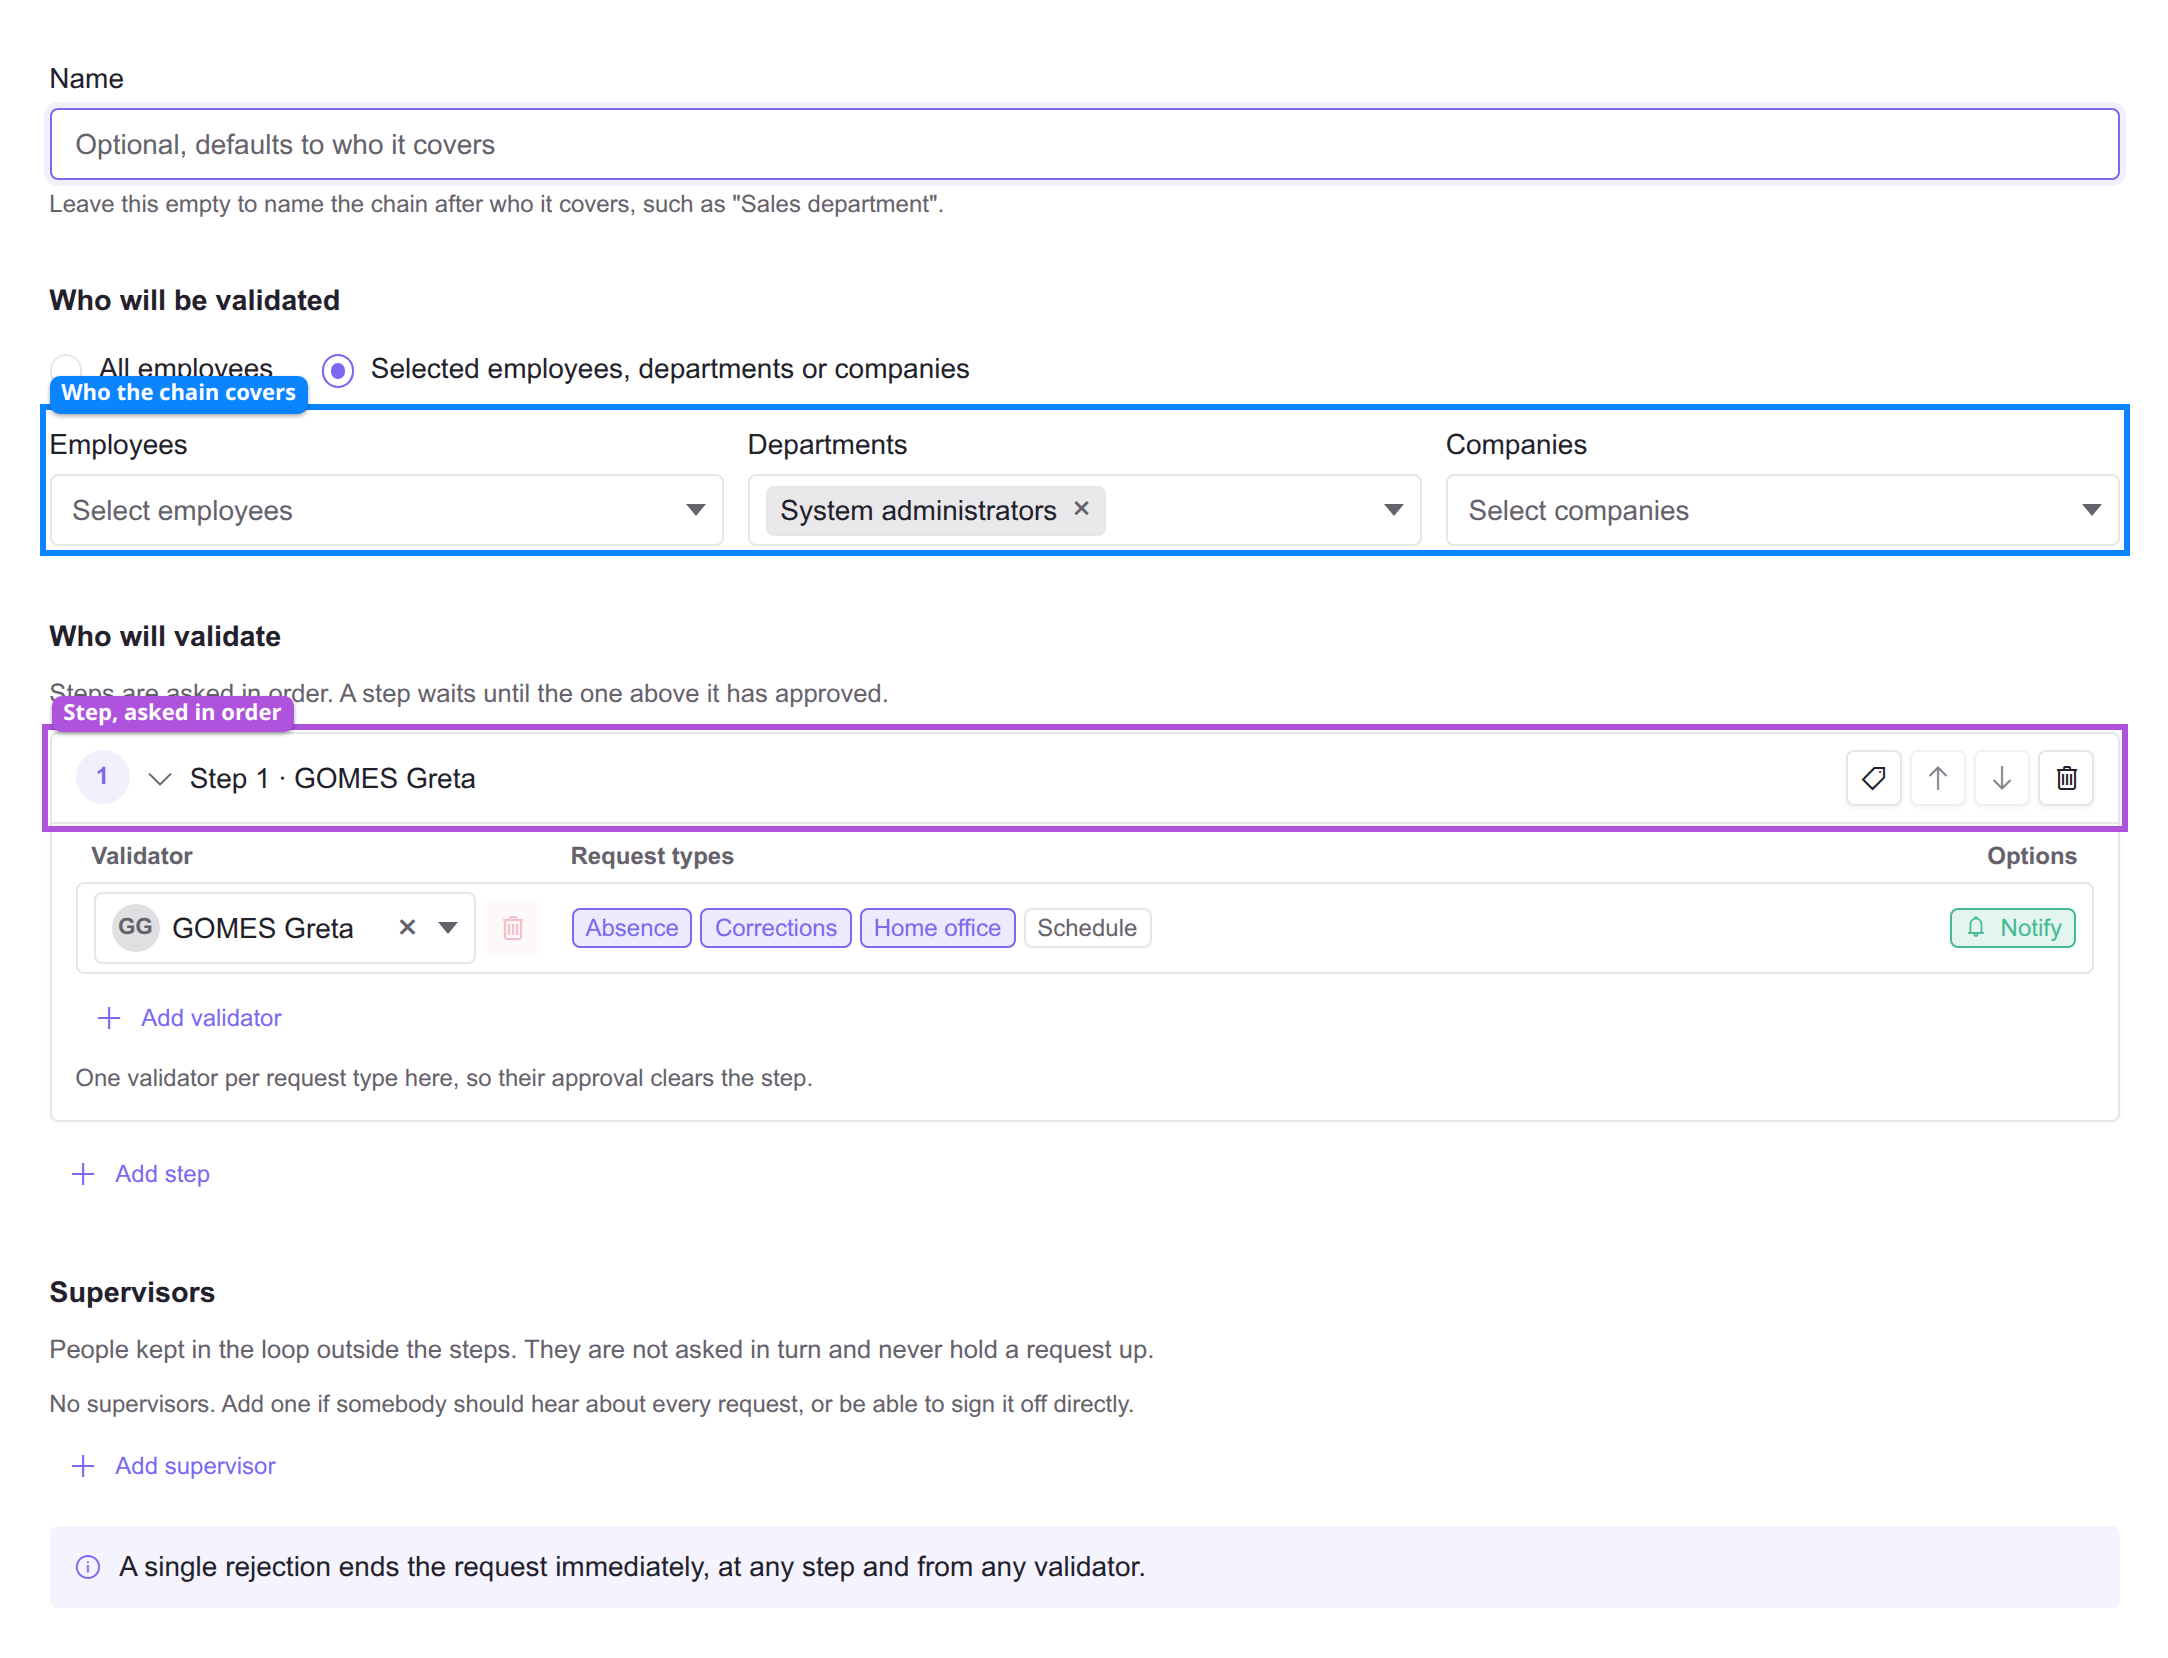Remove the System administrators tag
This screenshot has height=1658, width=2168.
(x=1081, y=509)
